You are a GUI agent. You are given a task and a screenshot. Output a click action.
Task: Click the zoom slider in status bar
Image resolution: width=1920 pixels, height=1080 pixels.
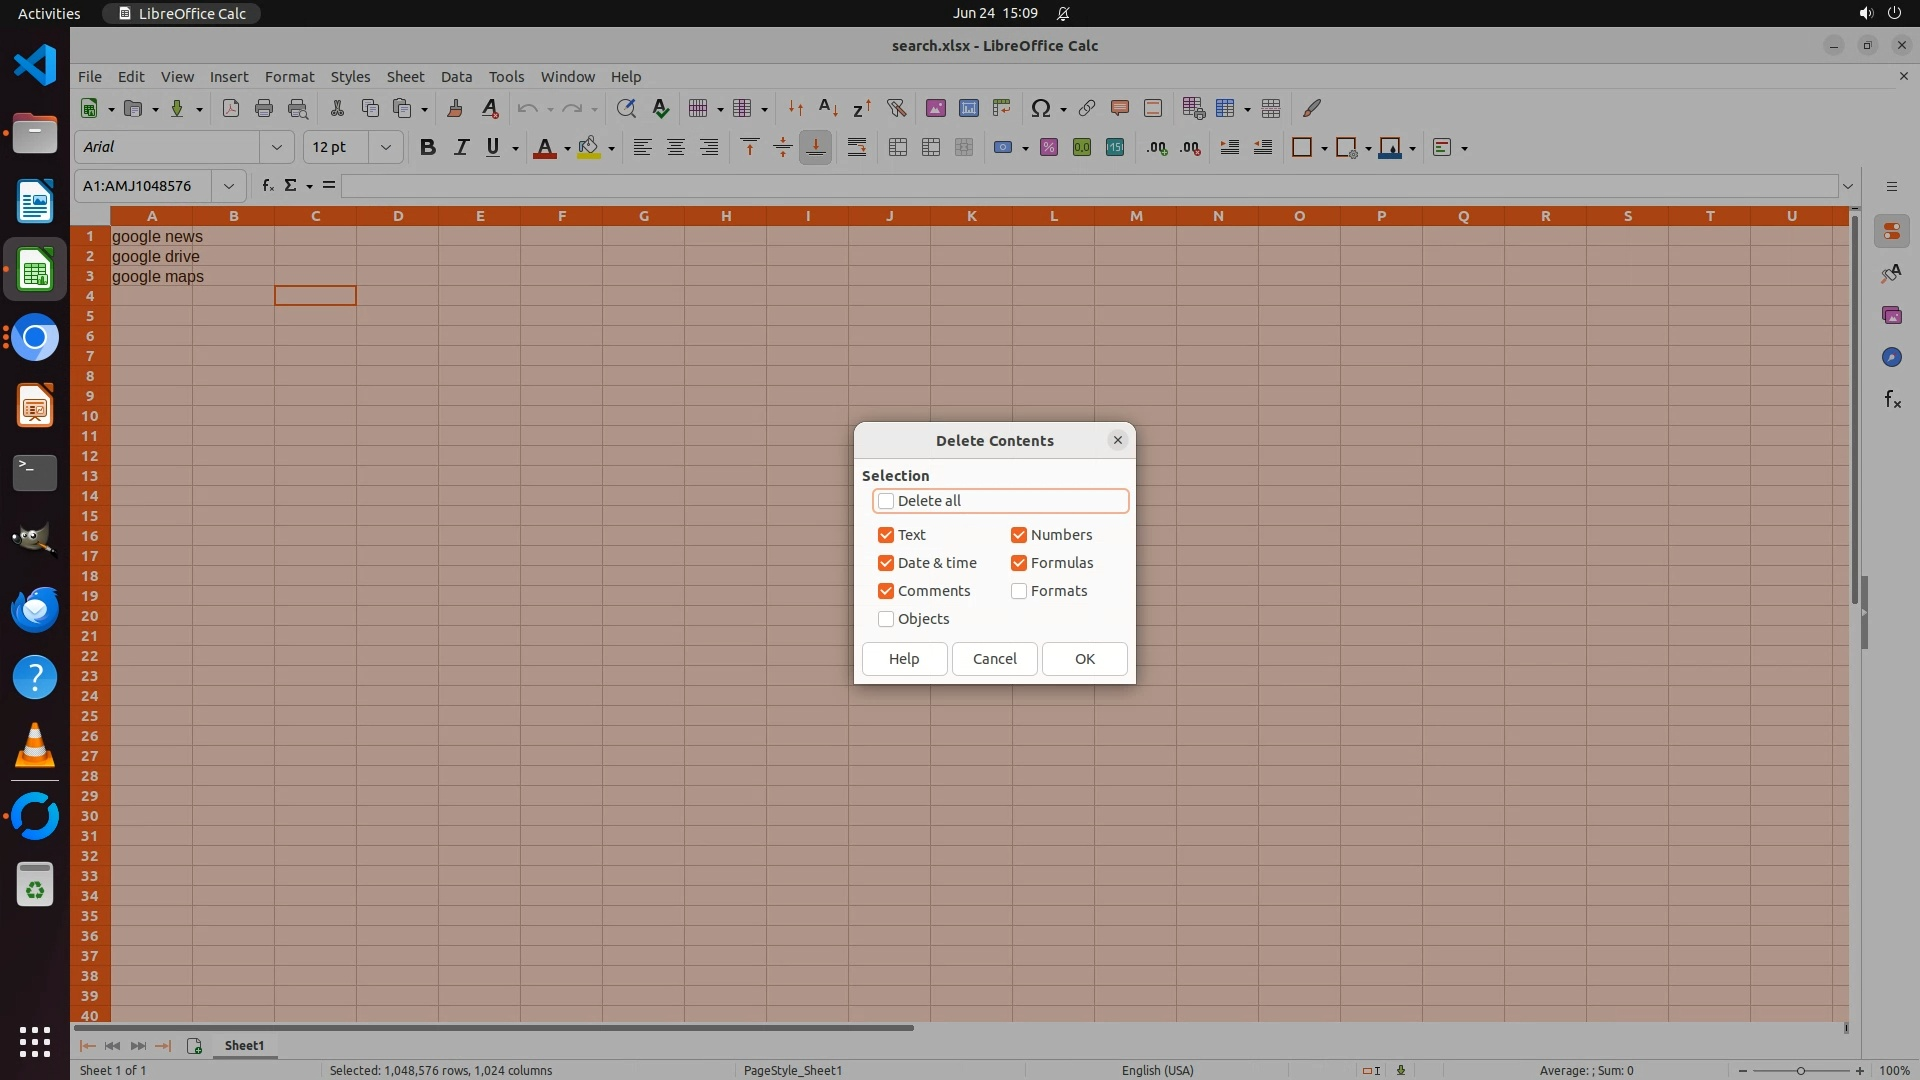pos(1800,1070)
